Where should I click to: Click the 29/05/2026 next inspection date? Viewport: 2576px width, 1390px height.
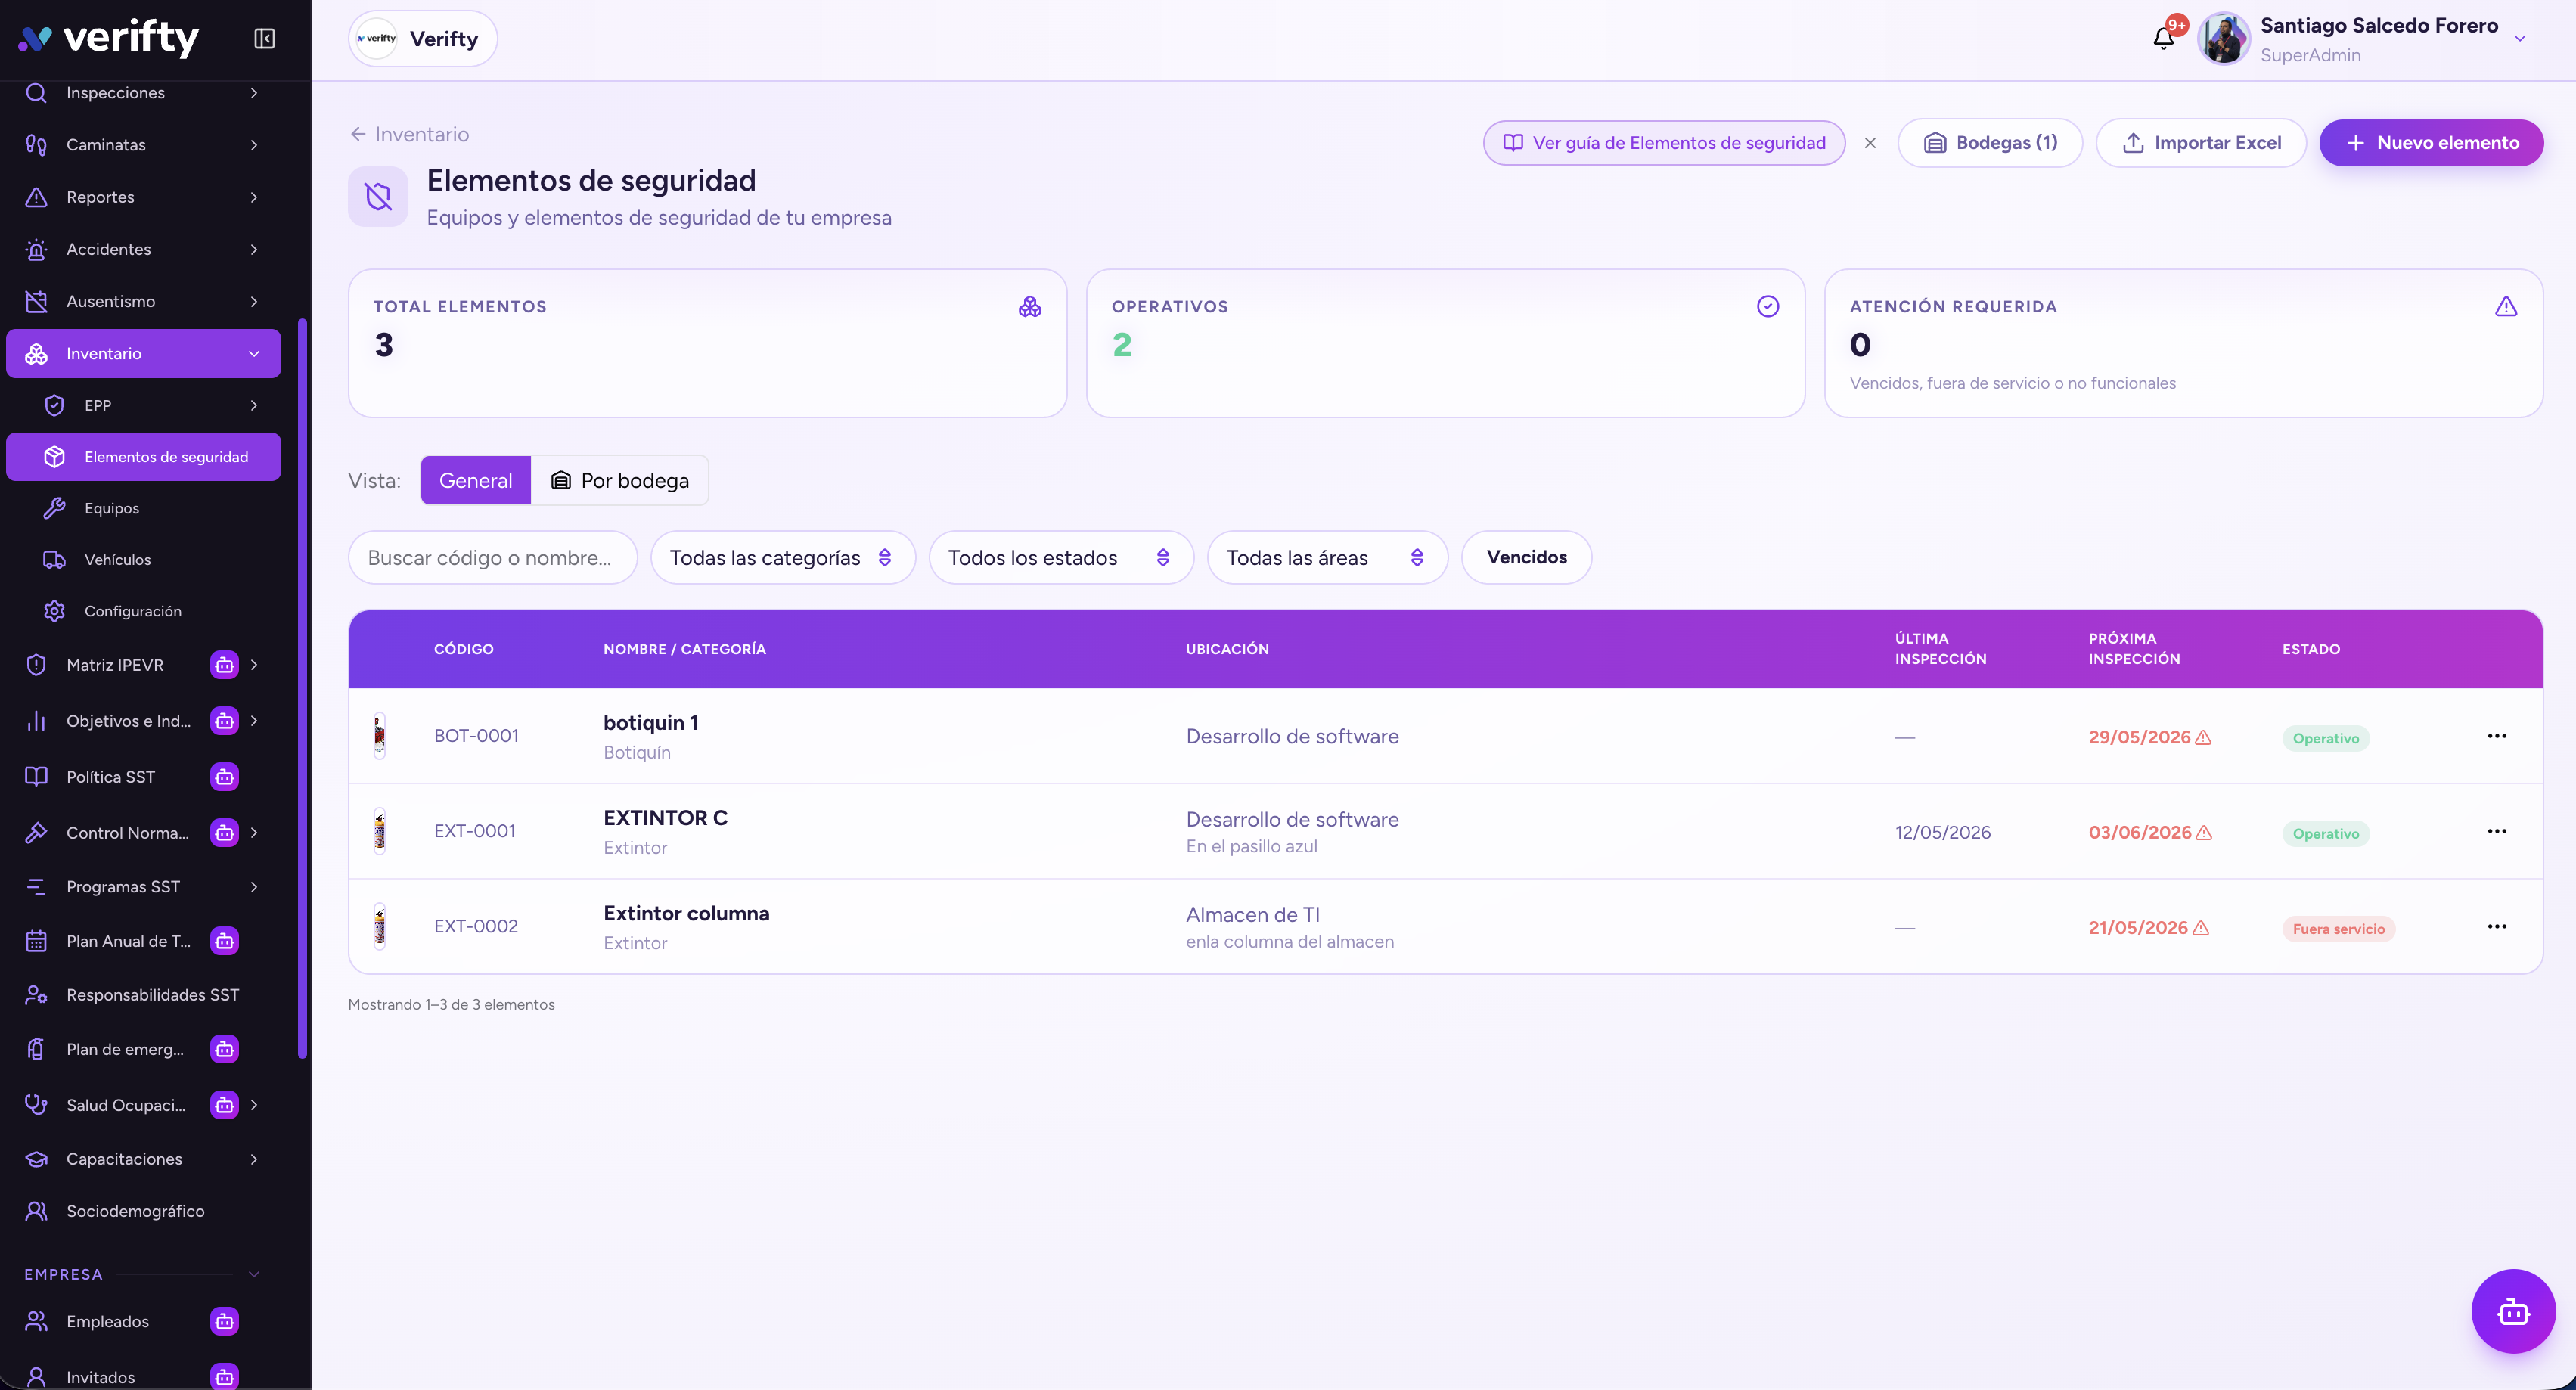tap(2139, 737)
